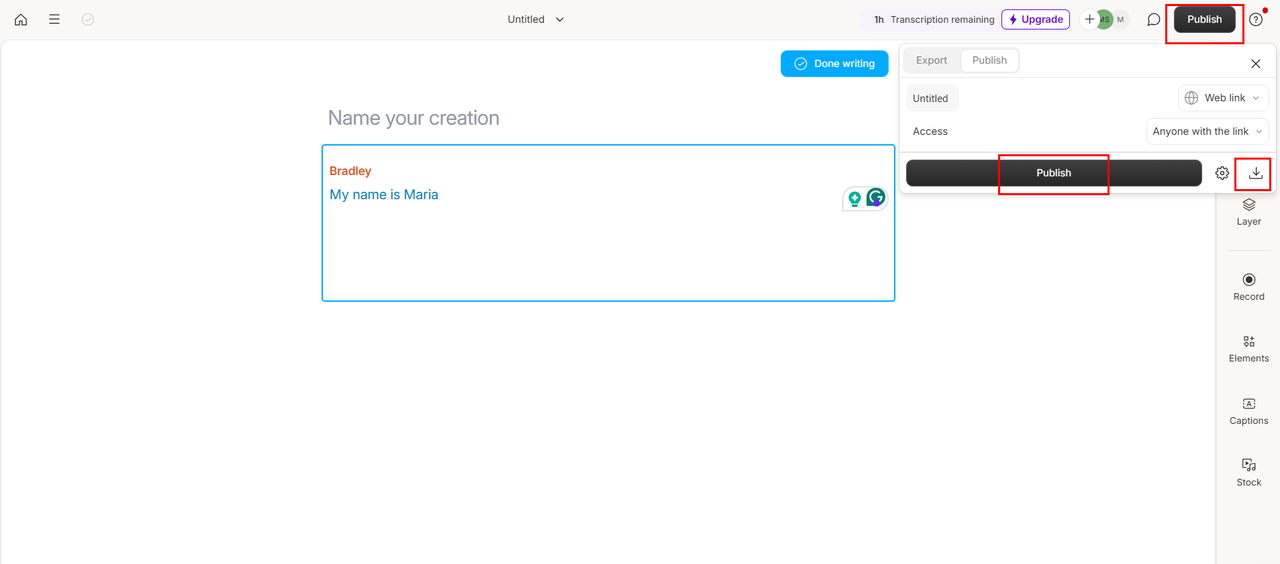Click the Upgrade button

tap(1035, 19)
